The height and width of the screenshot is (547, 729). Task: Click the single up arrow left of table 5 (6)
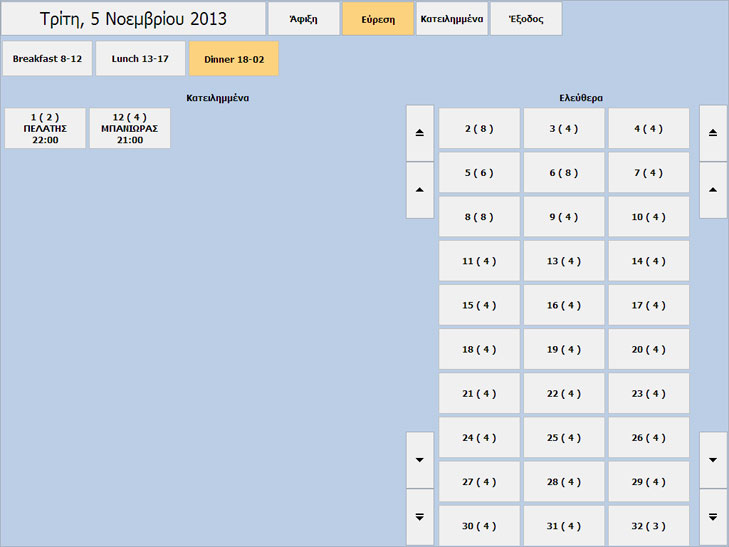[x=420, y=190]
